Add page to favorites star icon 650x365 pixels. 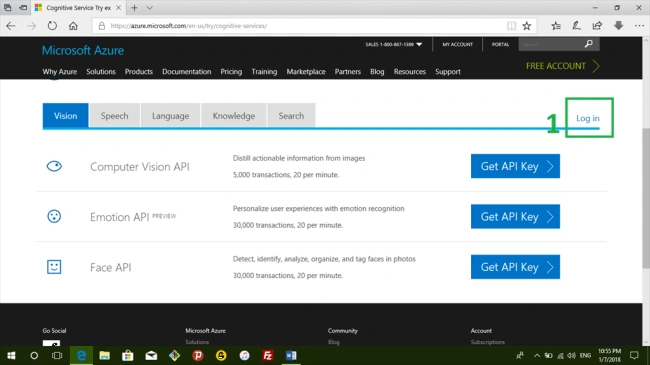tap(527, 26)
